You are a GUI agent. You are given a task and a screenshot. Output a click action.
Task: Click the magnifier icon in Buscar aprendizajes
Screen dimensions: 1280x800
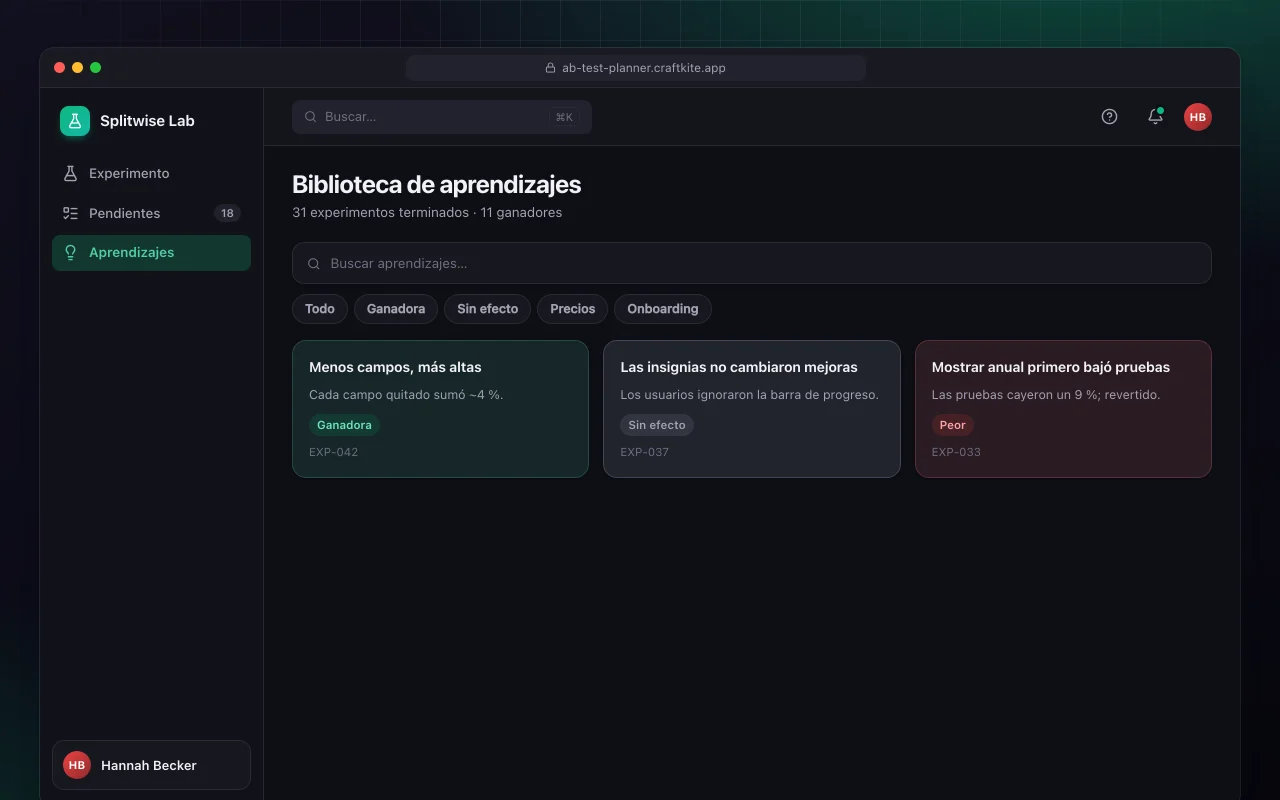[x=314, y=264]
